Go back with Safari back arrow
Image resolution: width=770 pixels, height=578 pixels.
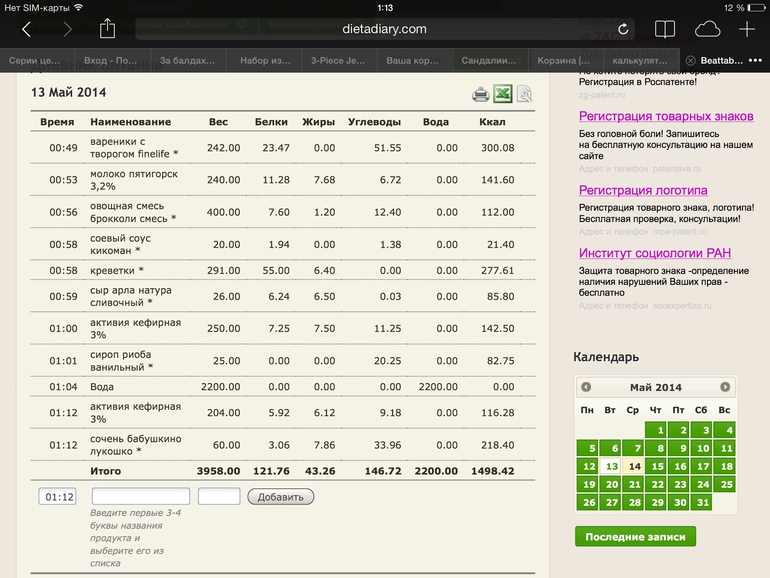coord(26,30)
